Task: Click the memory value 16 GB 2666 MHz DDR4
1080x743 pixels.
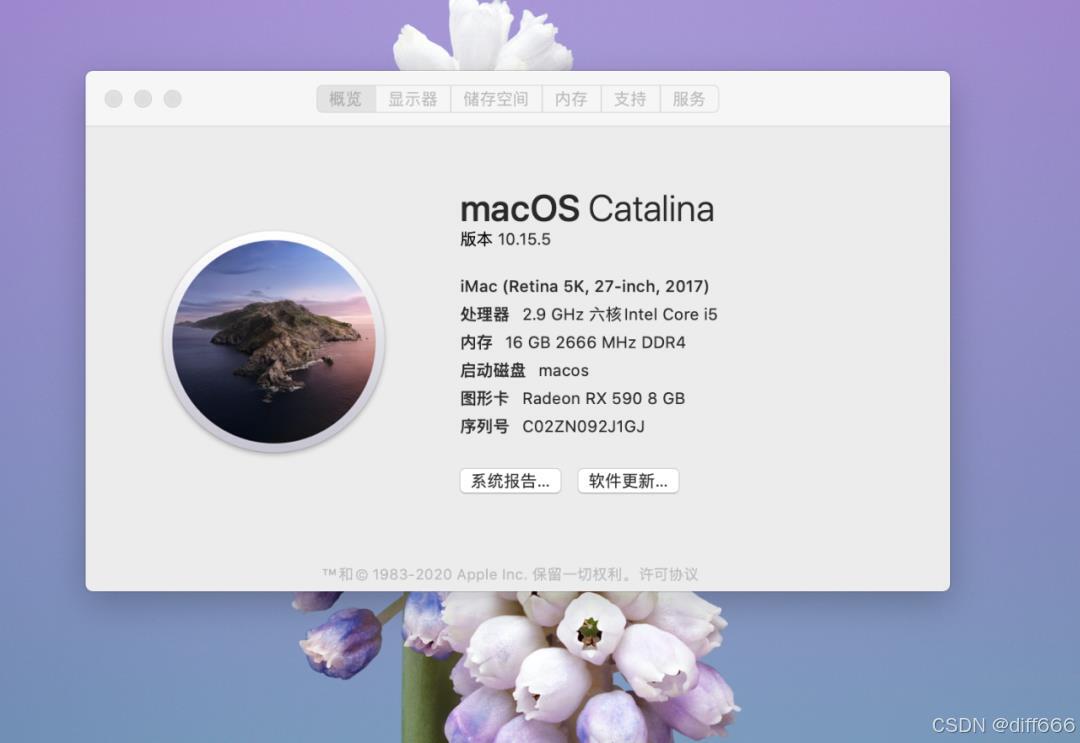Action: 595,342
